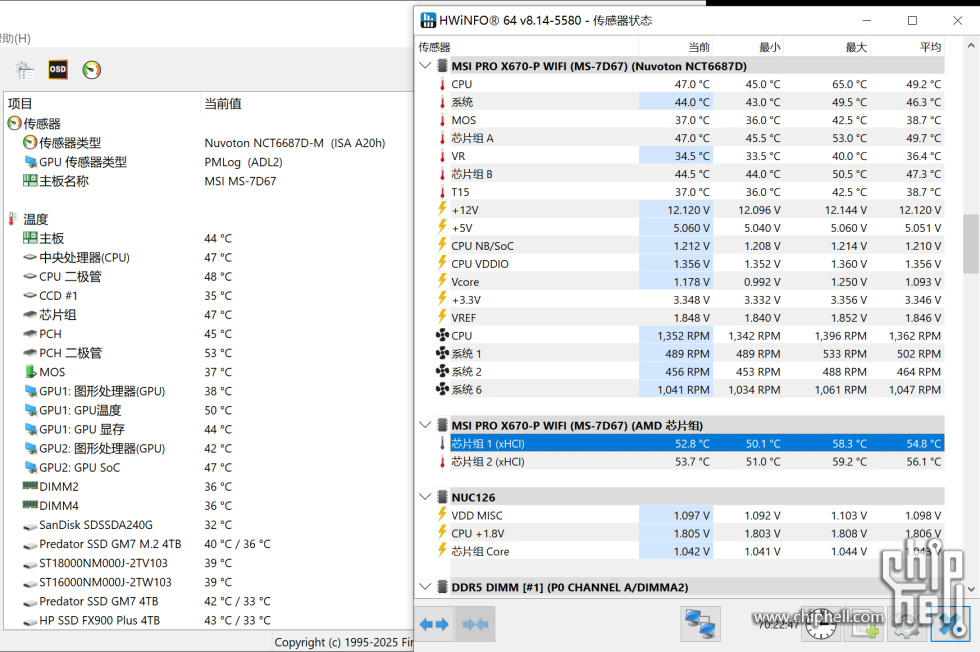
Task: Click the 当前值 column header in left window
Action: 306,104
